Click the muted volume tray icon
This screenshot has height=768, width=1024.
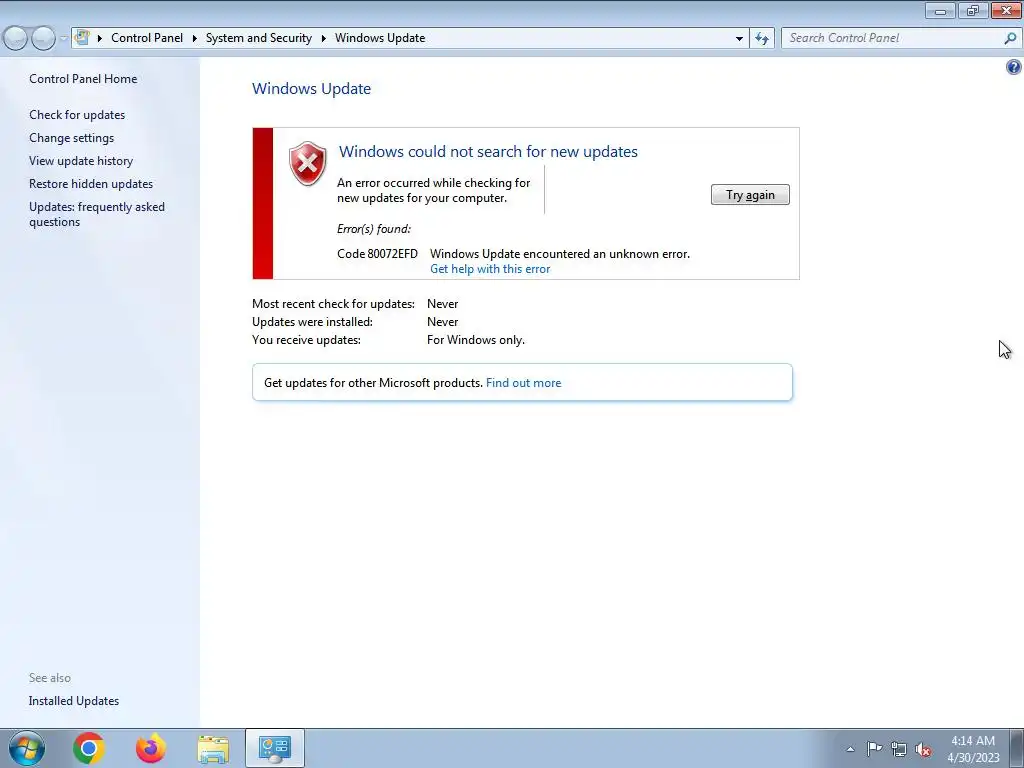pos(923,750)
